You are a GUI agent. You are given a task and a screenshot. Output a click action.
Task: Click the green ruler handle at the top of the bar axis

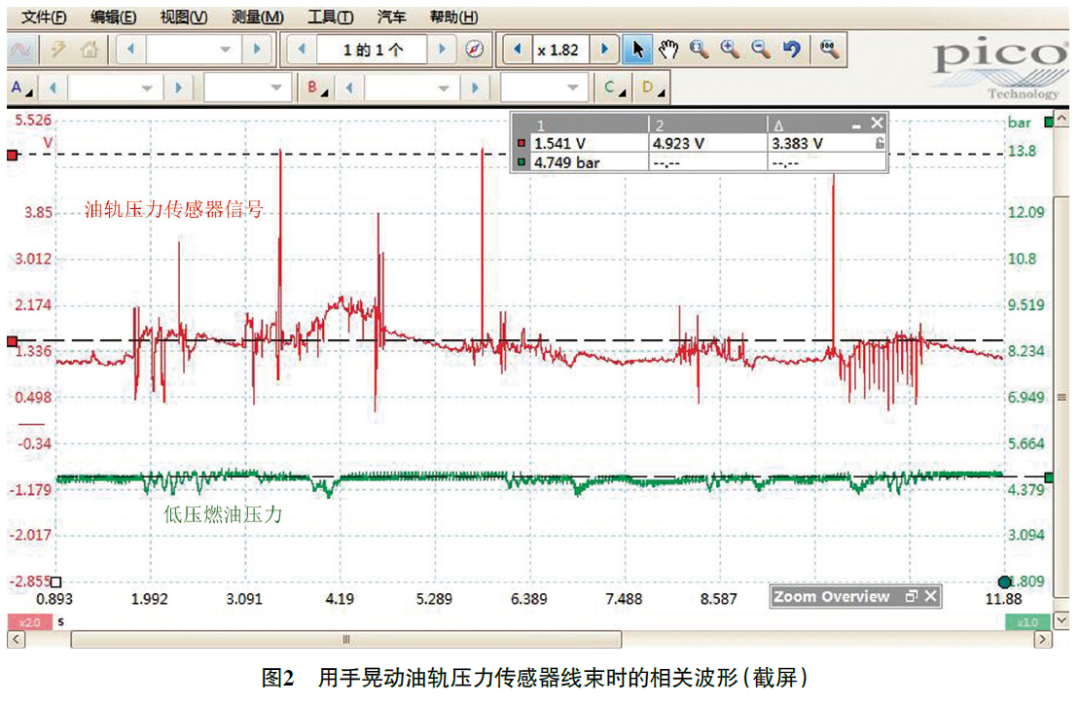point(1049,122)
